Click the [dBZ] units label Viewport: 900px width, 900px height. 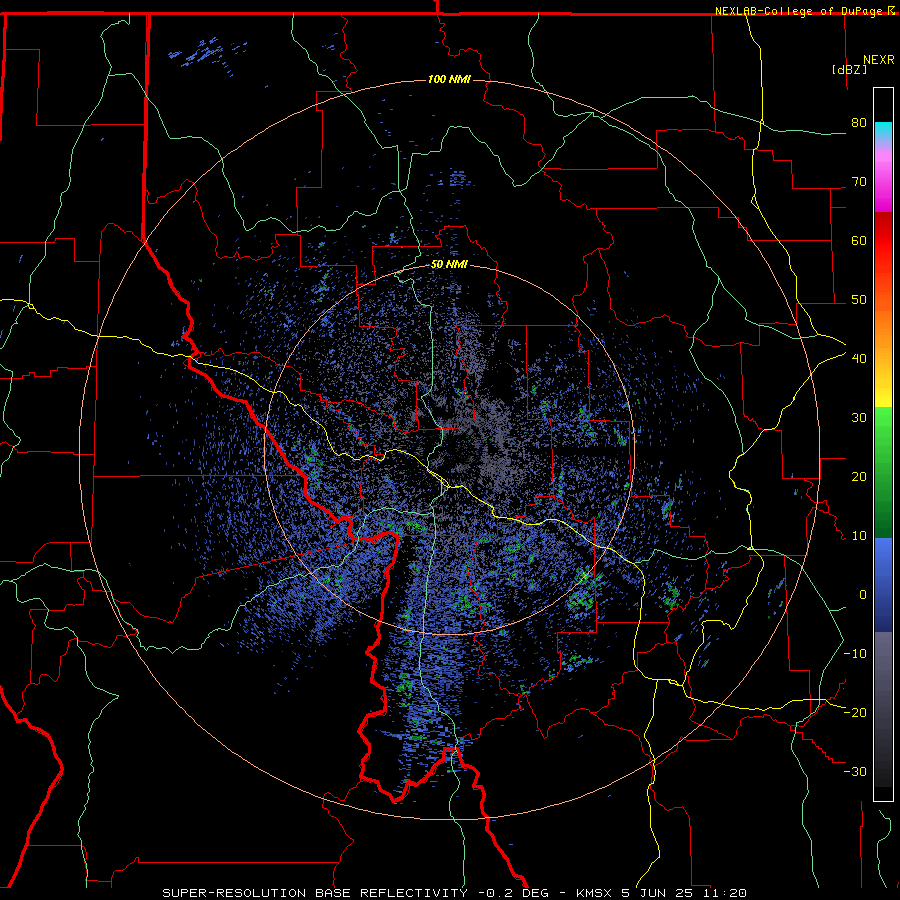(x=849, y=69)
